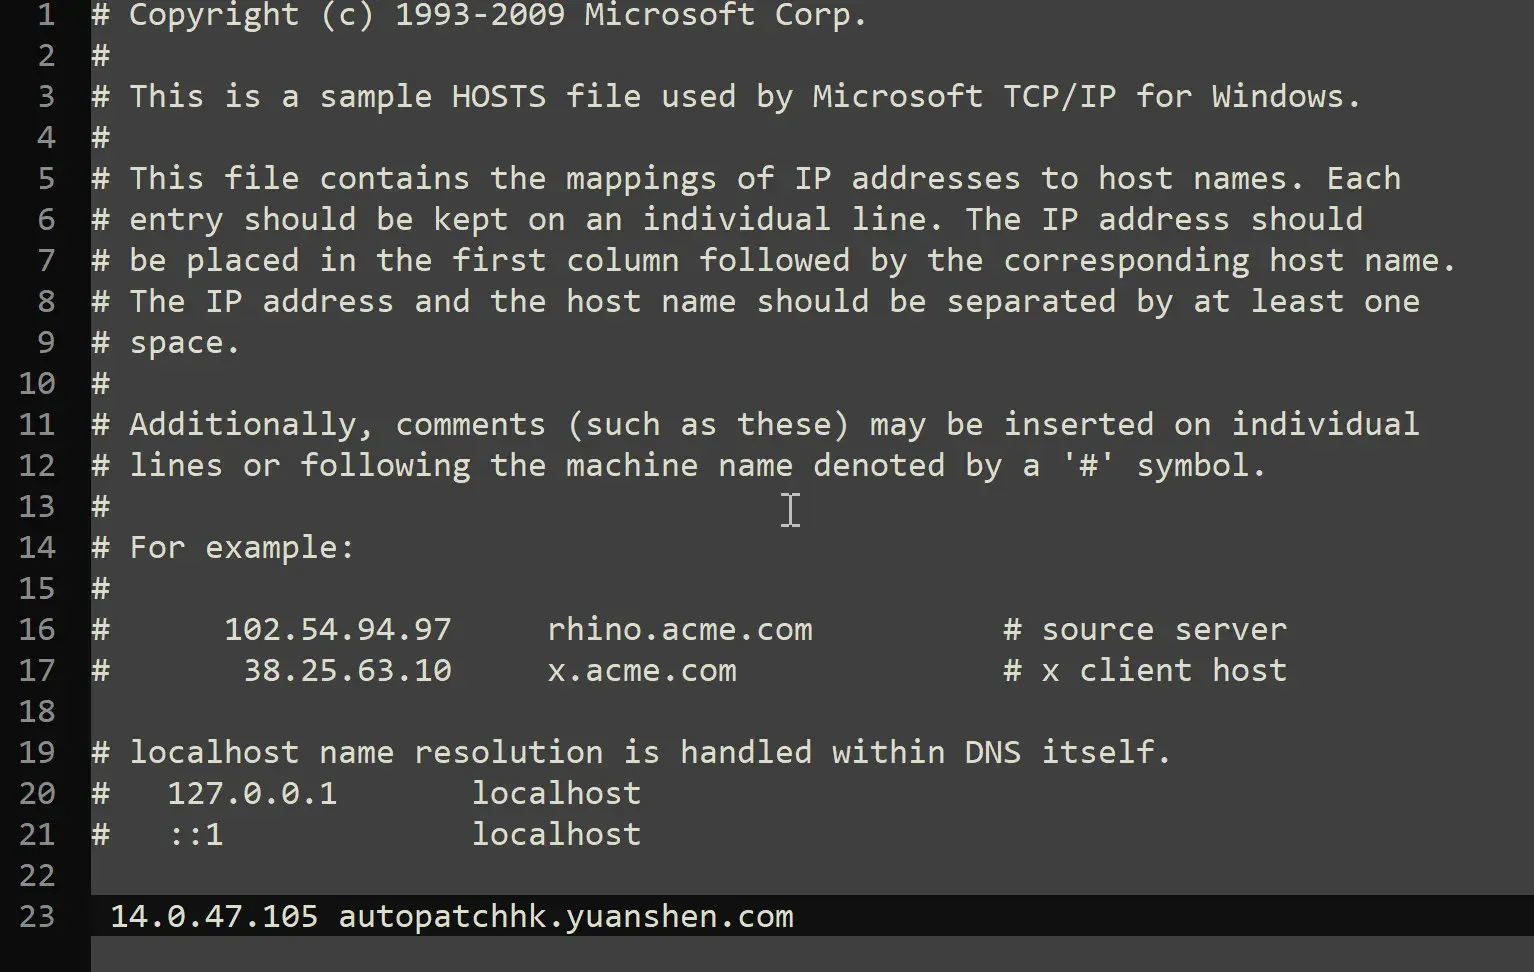Click line number 10 in the gutter

point(37,384)
